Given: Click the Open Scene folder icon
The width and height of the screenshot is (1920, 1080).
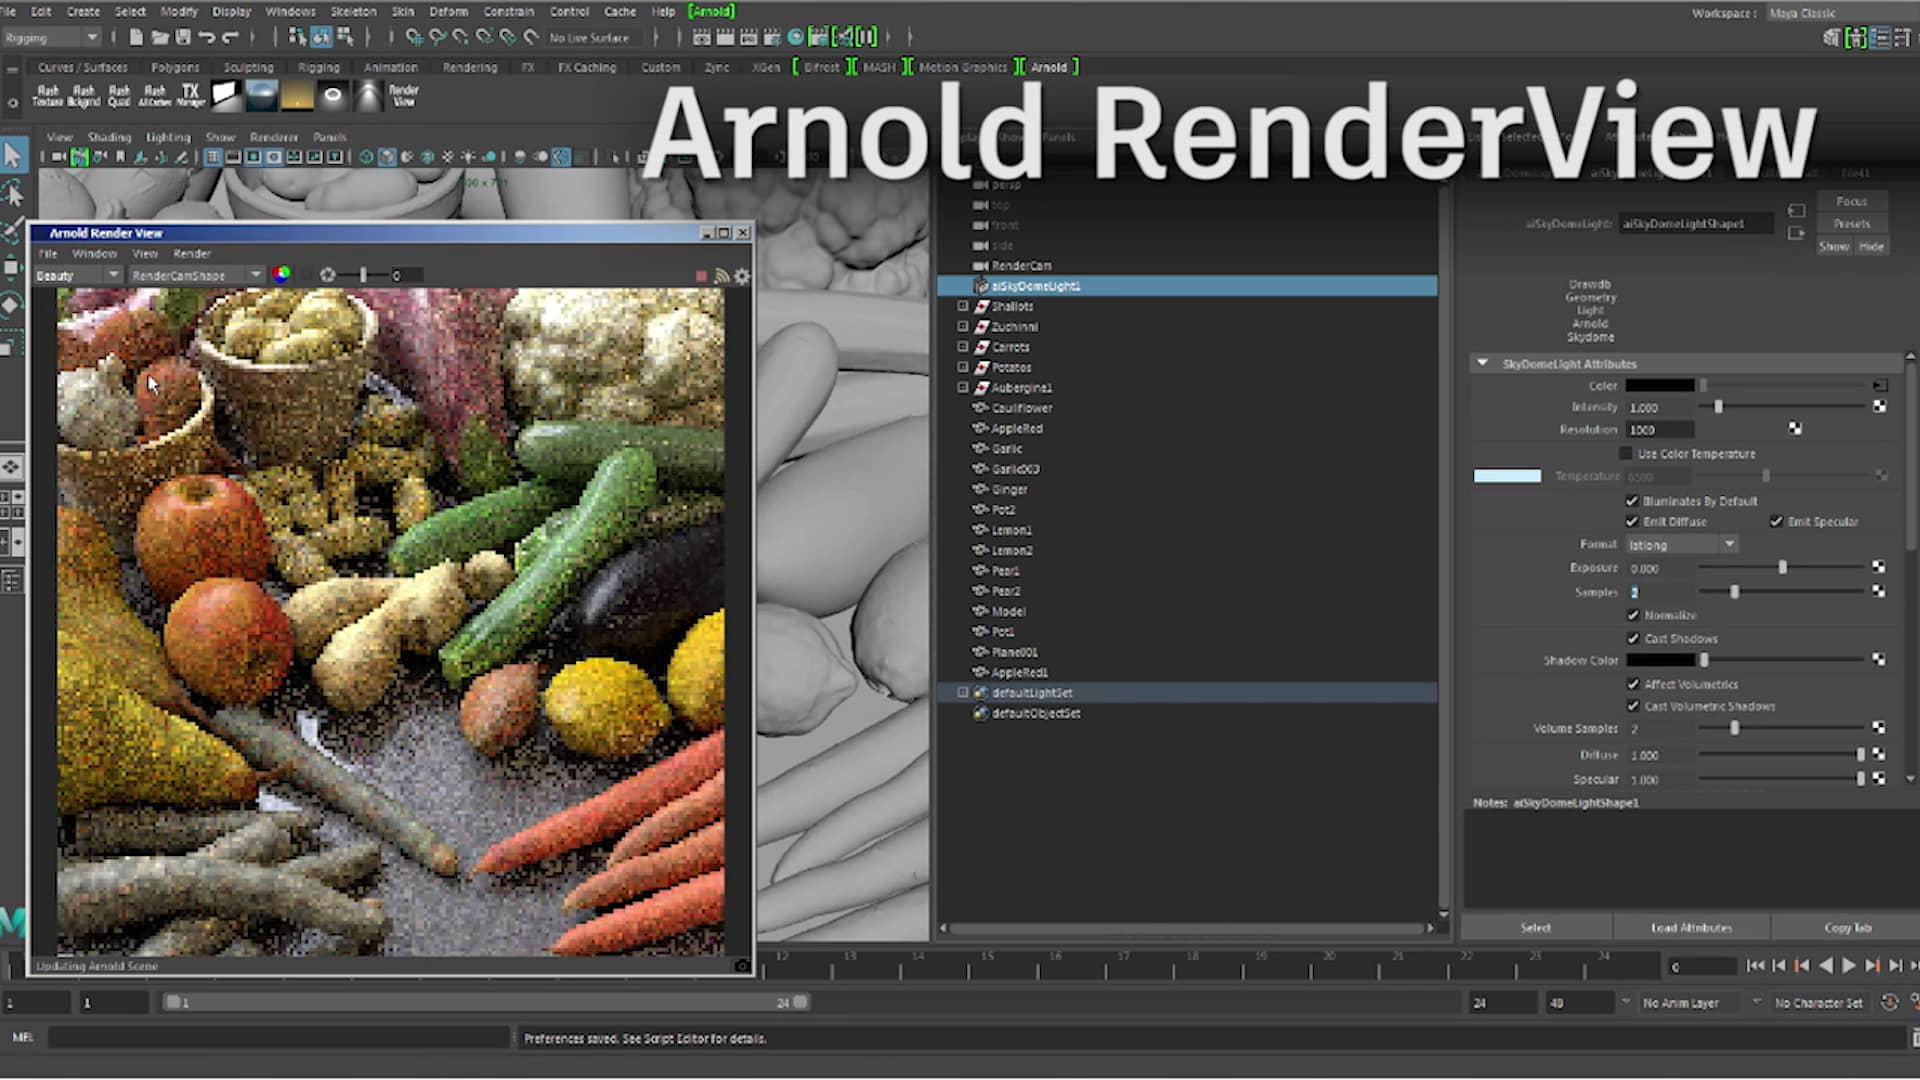Looking at the screenshot, I should click(160, 38).
